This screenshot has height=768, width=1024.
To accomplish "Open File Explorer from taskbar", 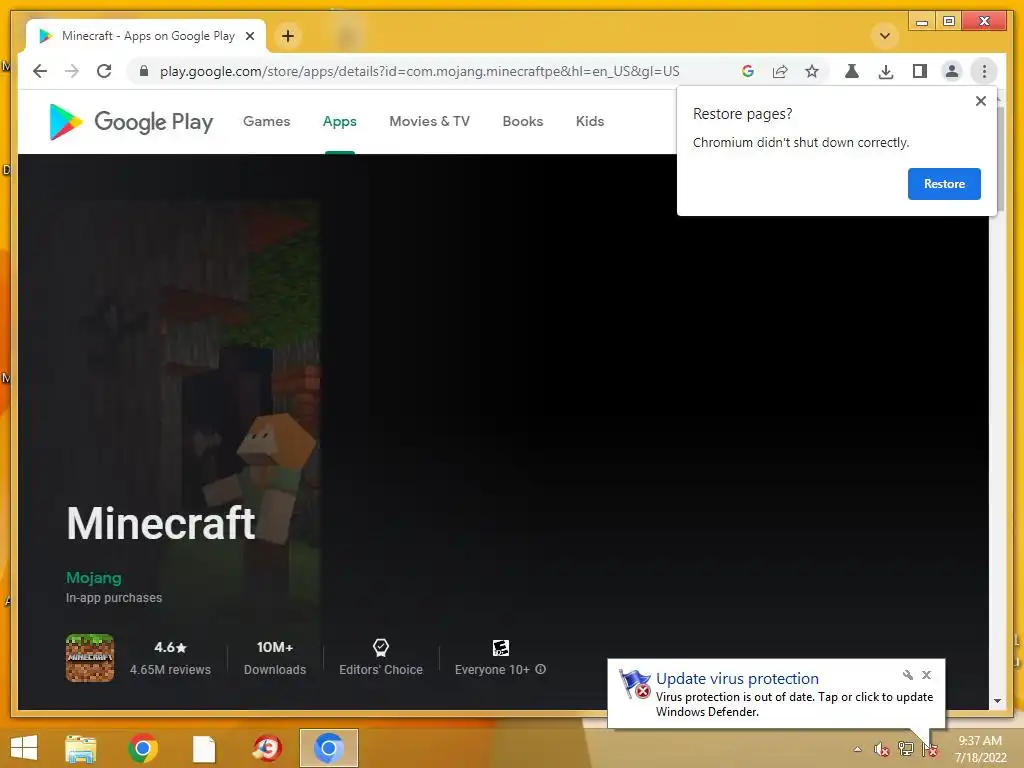I will pyautogui.click(x=80, y=748).
